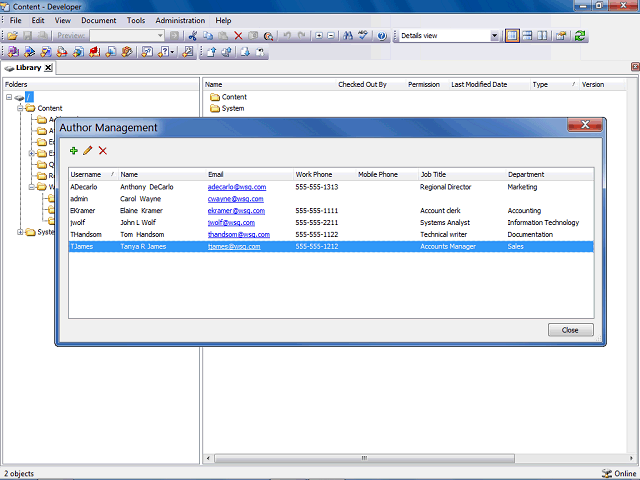Select System folder in Library Name list

point(227,109)
